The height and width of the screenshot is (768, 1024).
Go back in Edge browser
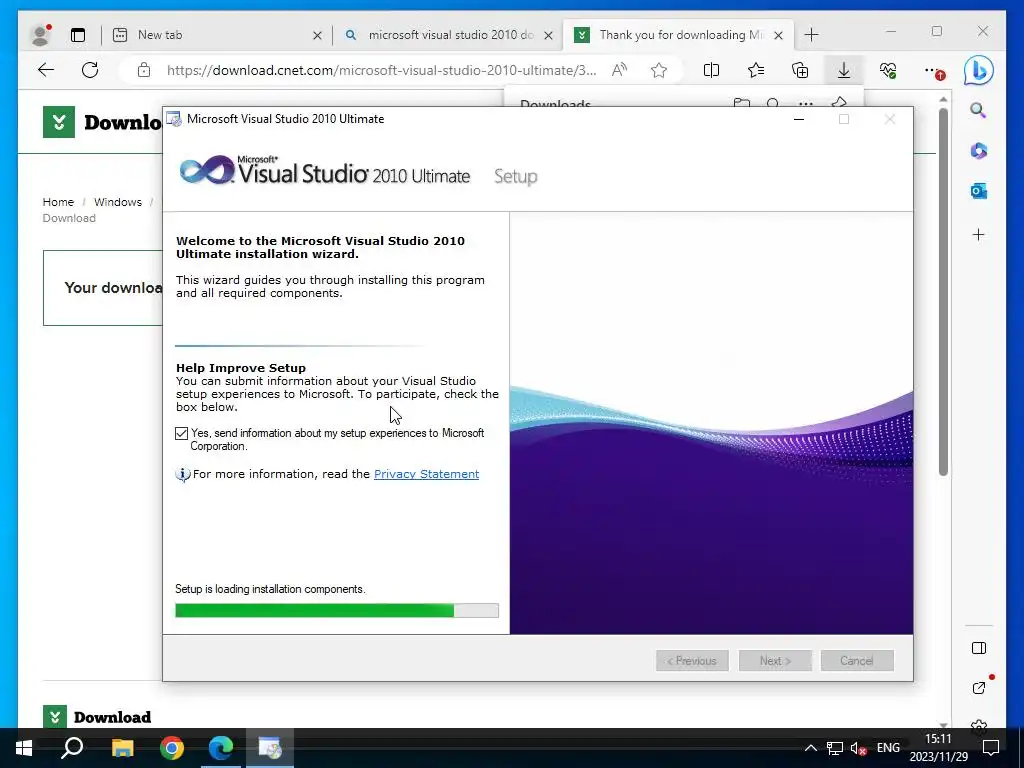[x=46, y=71]
